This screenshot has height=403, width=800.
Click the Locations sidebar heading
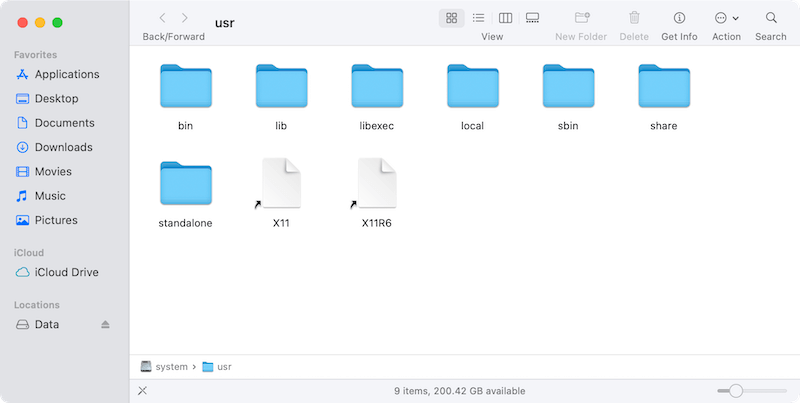pos(37,305)
